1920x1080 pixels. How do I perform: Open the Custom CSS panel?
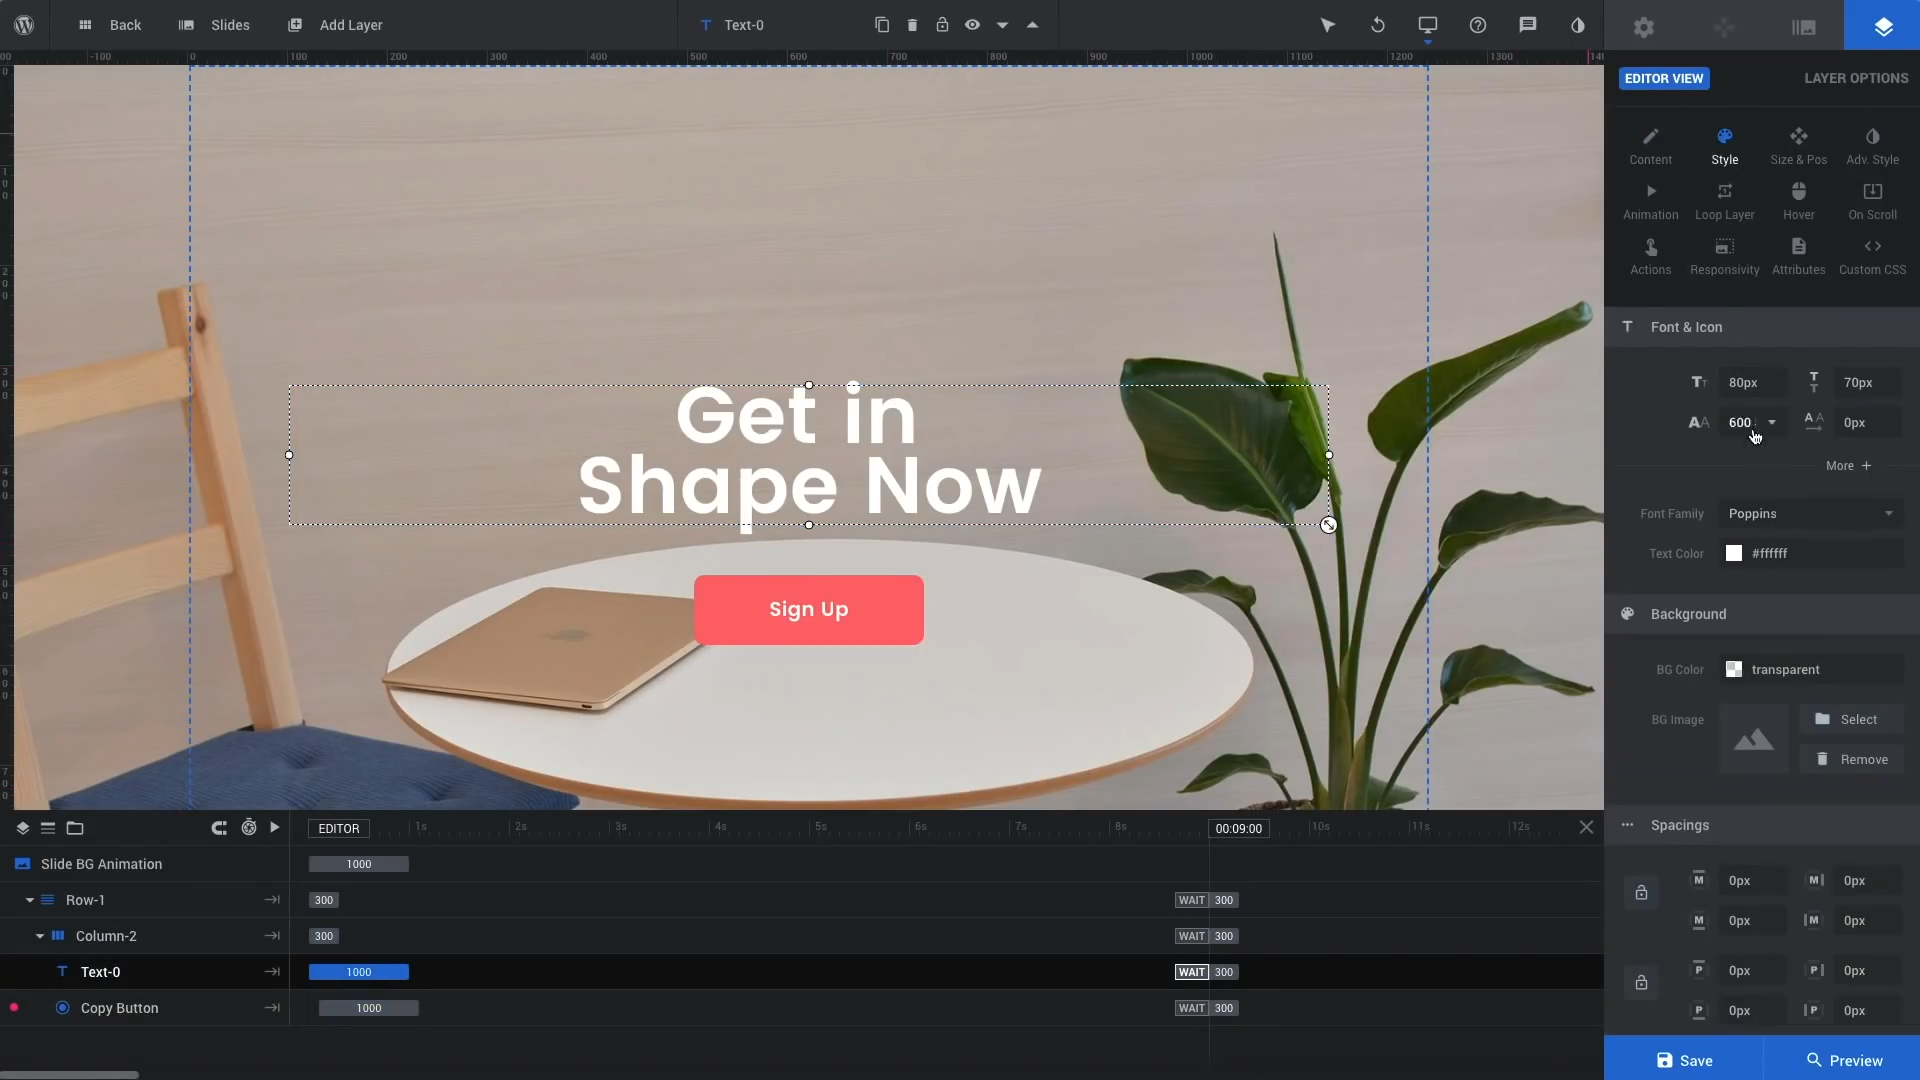[1872, 255]
